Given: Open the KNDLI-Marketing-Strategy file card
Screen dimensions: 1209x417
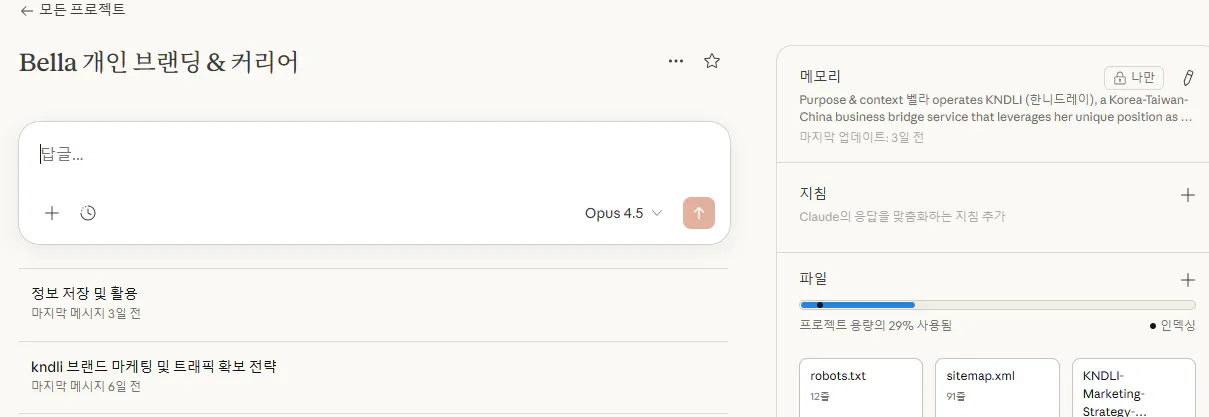Looking at the screenshot, I should click(x=1133, y=390).
